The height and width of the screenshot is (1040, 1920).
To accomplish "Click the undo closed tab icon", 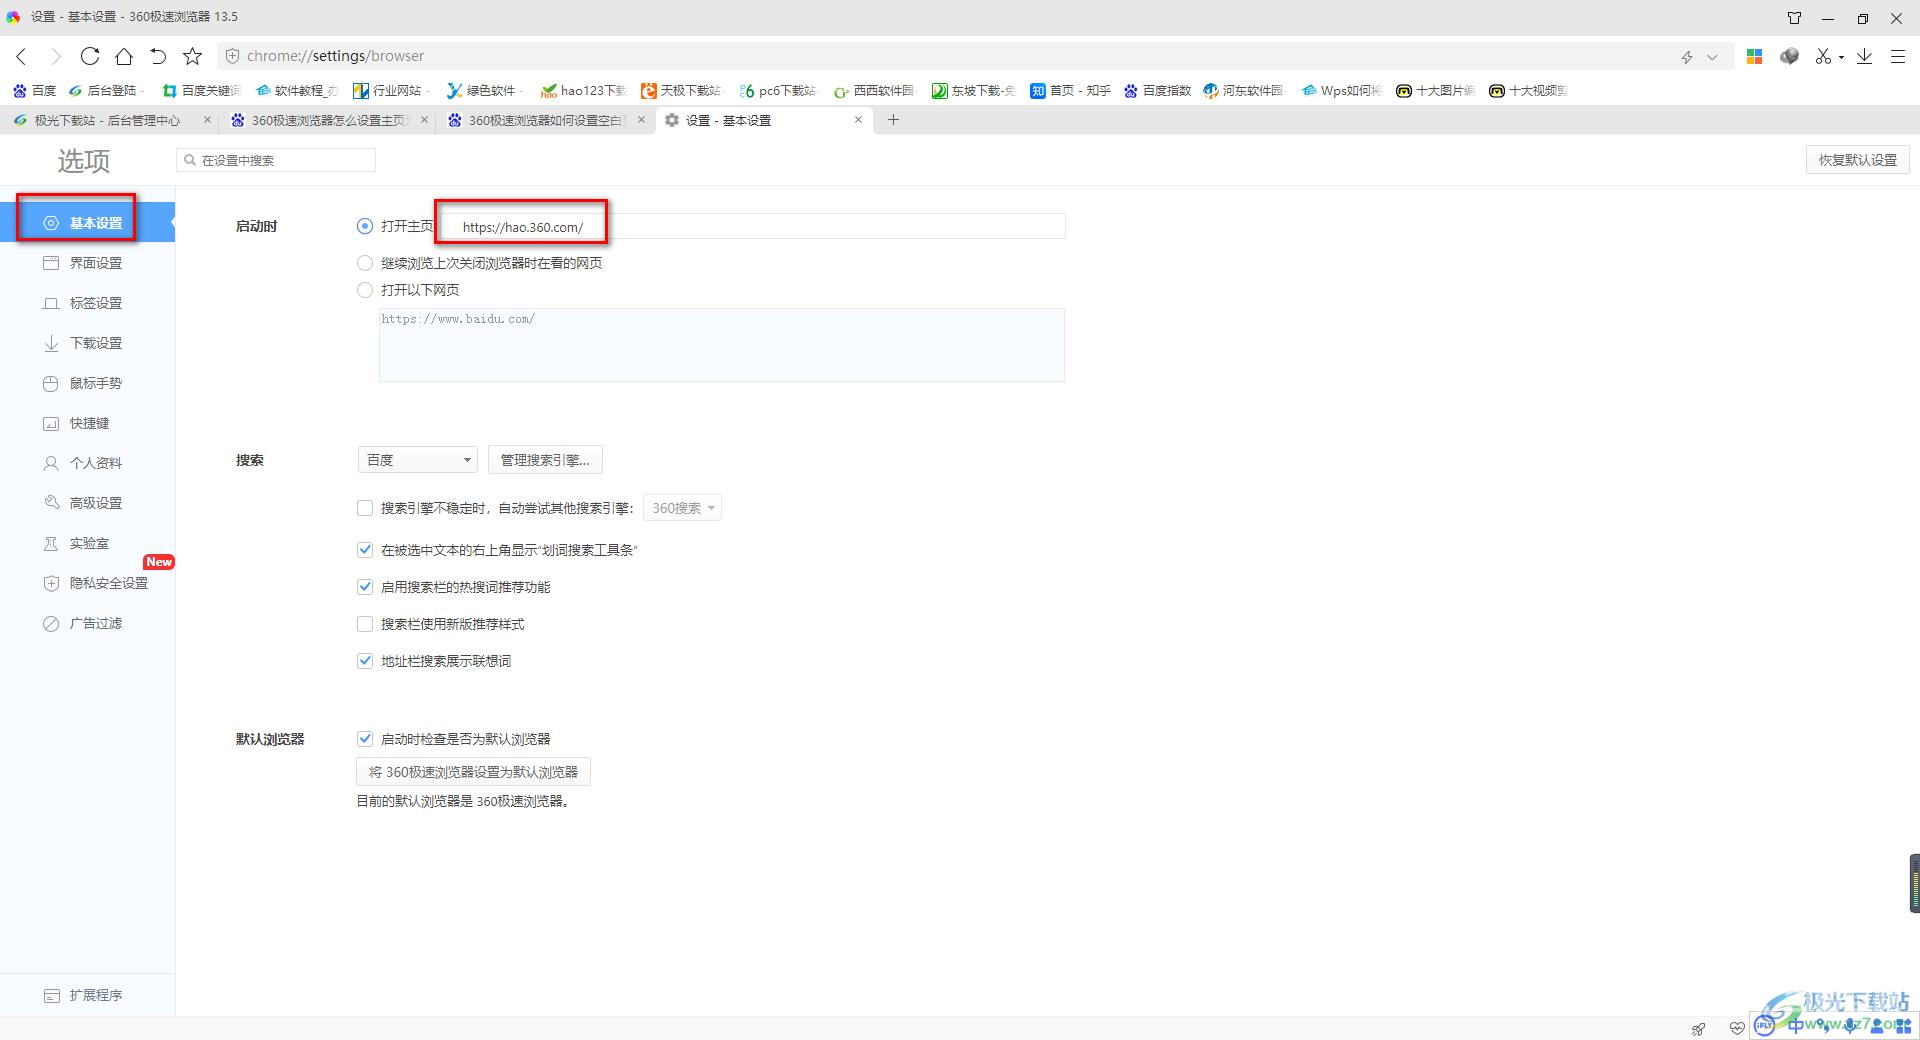I will pyautogui.click(x=158, y=57).
